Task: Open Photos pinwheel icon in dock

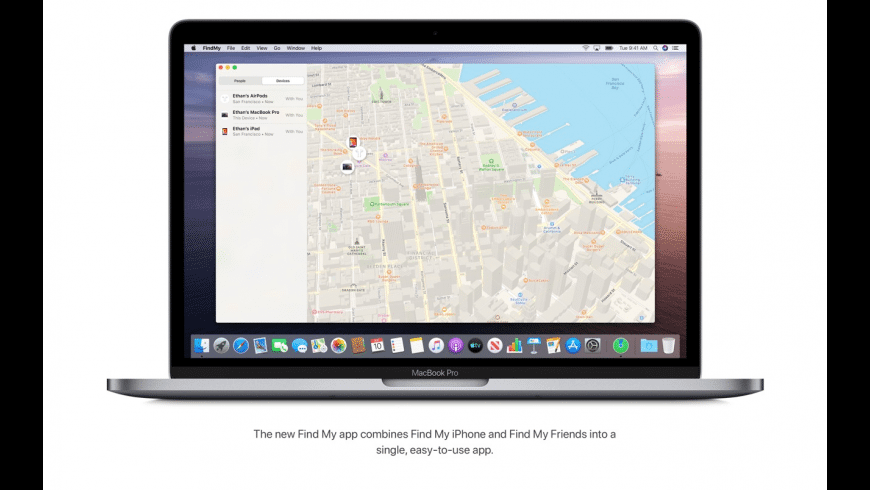Action: [x=338, y=346]
